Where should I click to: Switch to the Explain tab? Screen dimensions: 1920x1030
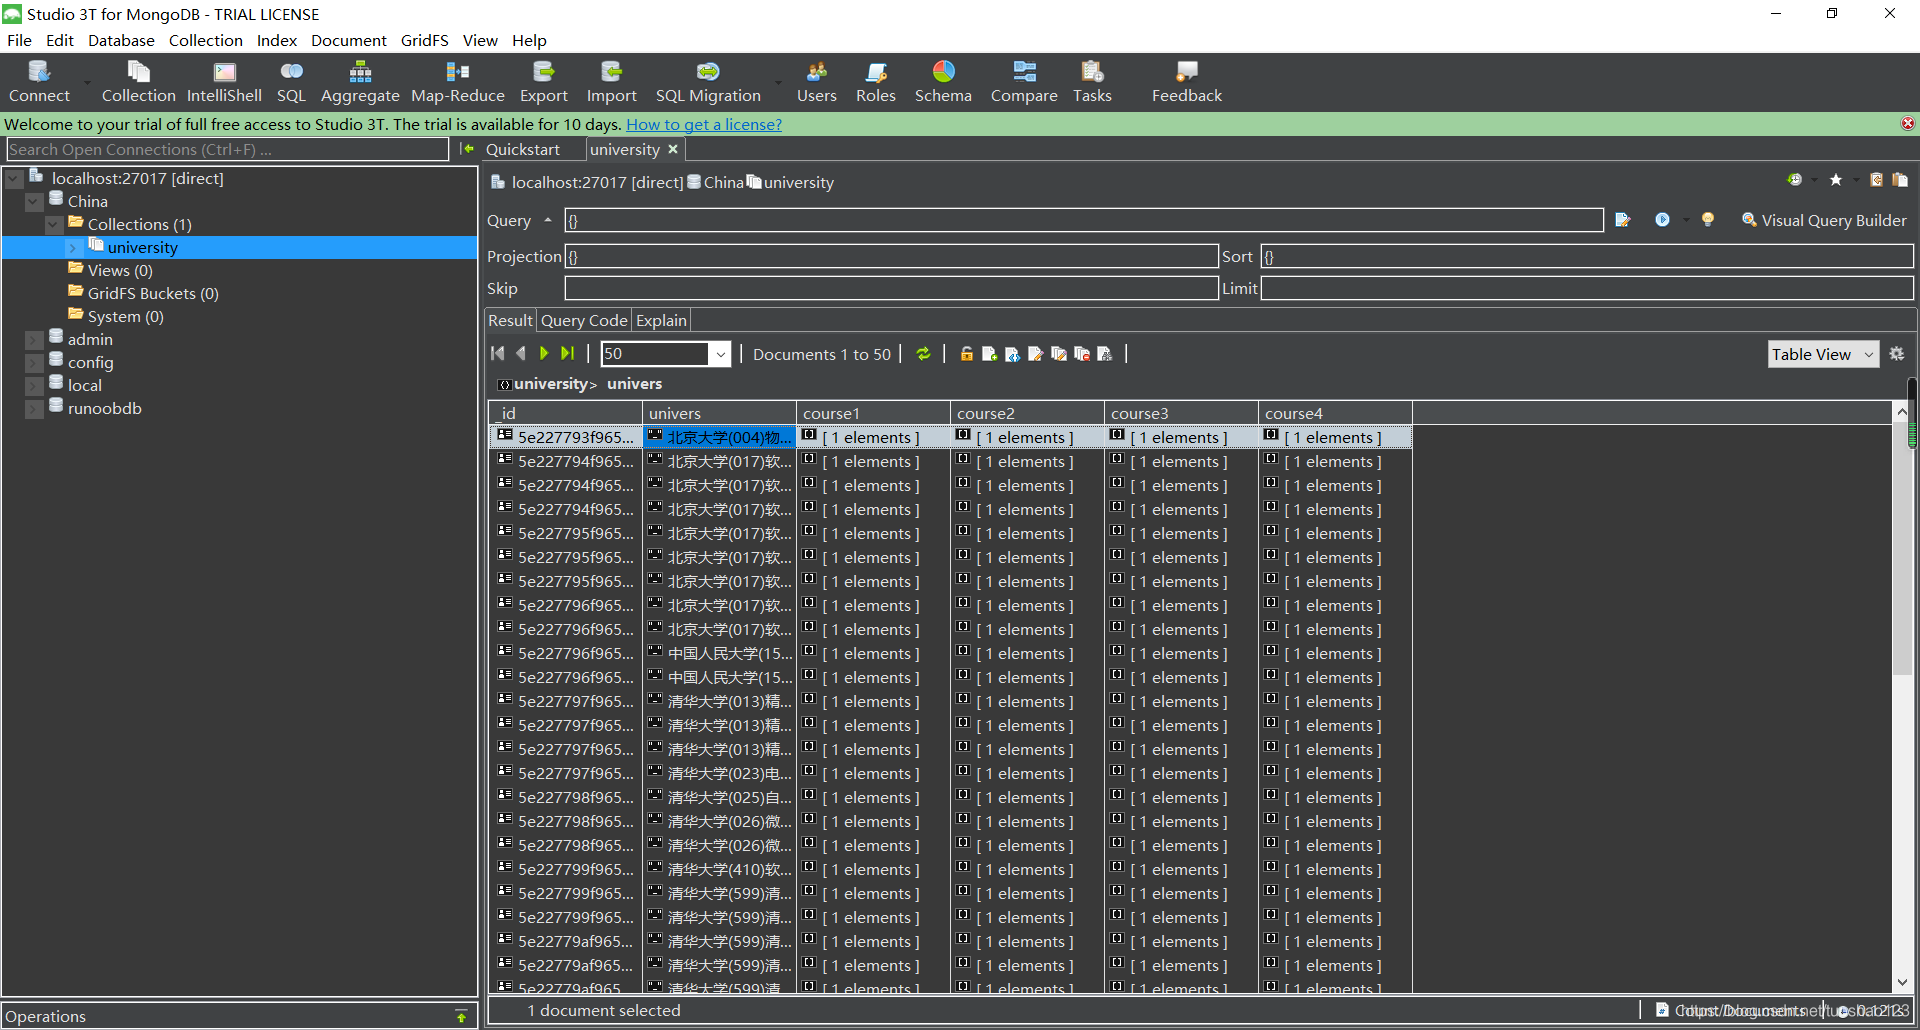pyautogui.click(x=661, y=320)
